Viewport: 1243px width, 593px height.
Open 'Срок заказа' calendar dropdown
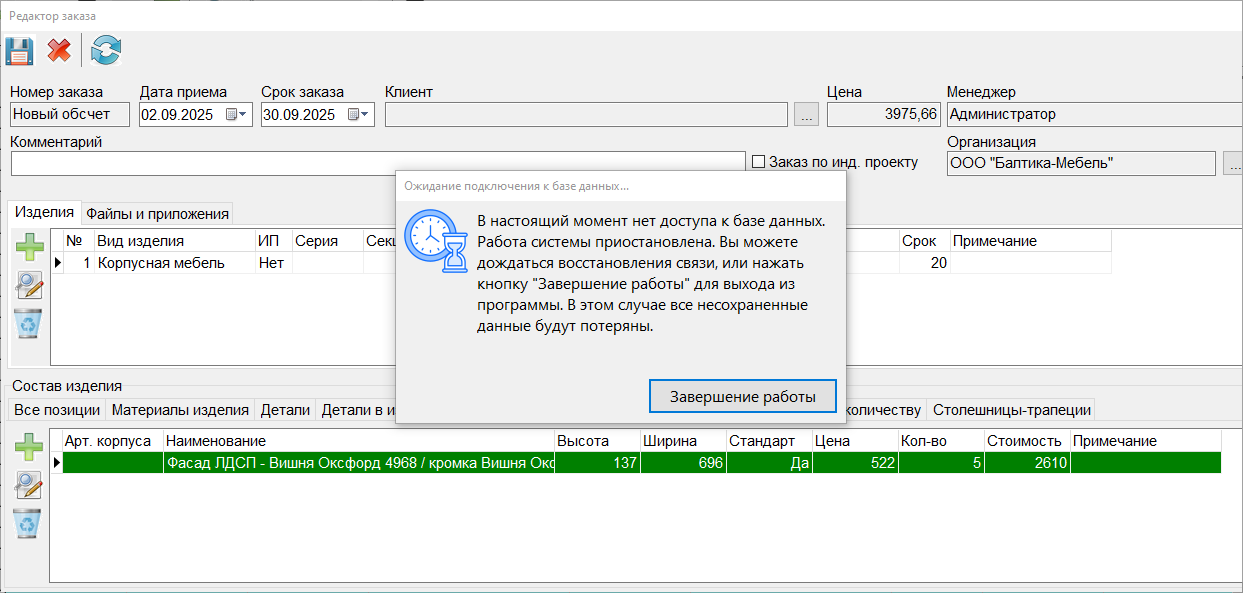359,115
